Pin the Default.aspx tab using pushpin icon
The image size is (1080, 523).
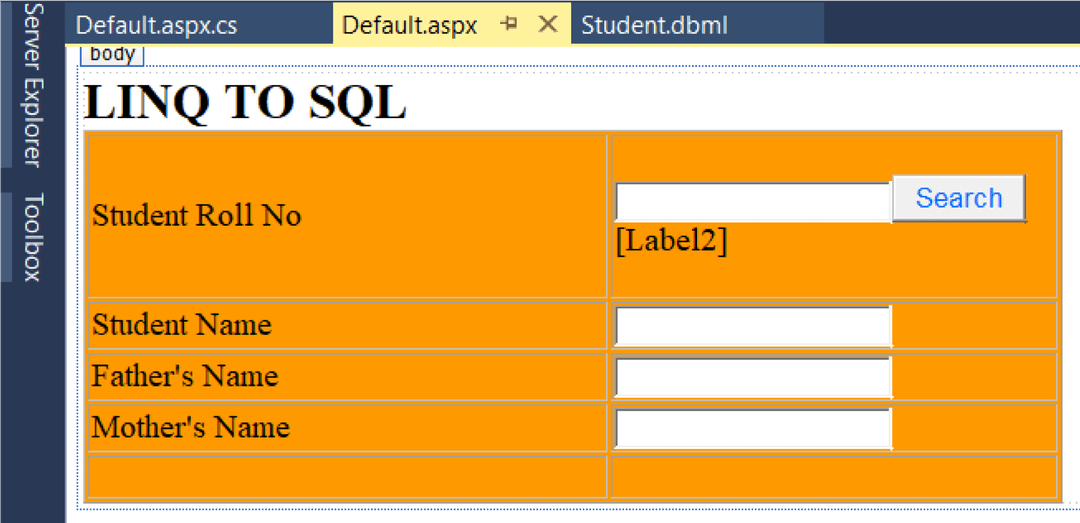509,24
